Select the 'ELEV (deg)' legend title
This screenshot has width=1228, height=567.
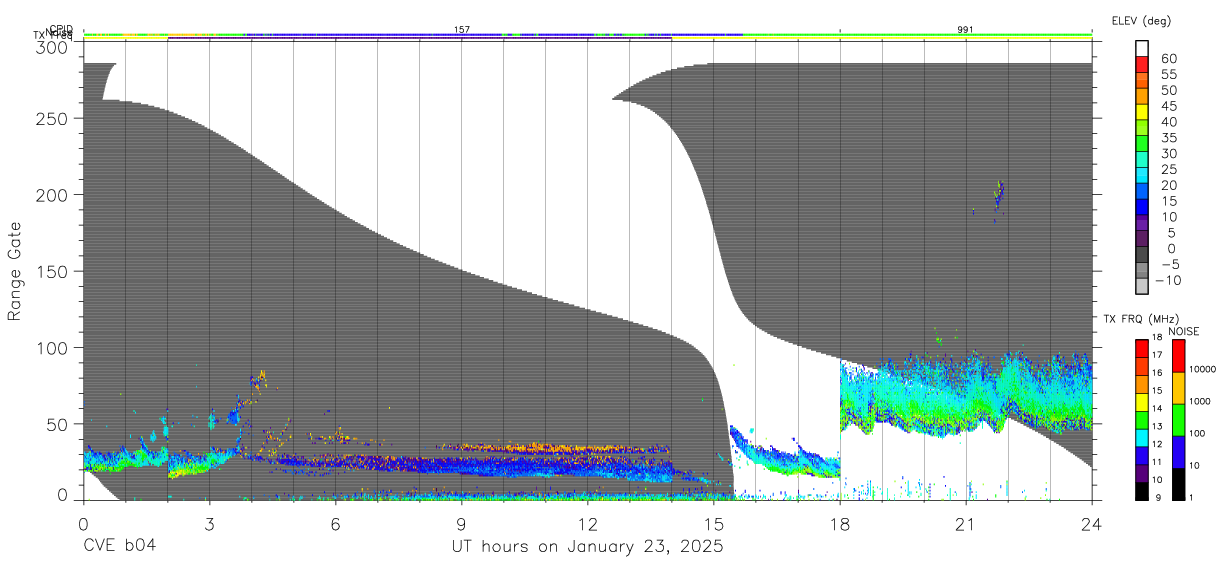1141,20
